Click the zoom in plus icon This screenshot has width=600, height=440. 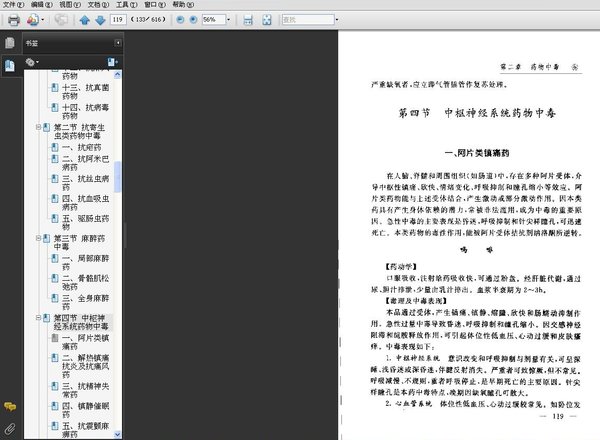194,20
